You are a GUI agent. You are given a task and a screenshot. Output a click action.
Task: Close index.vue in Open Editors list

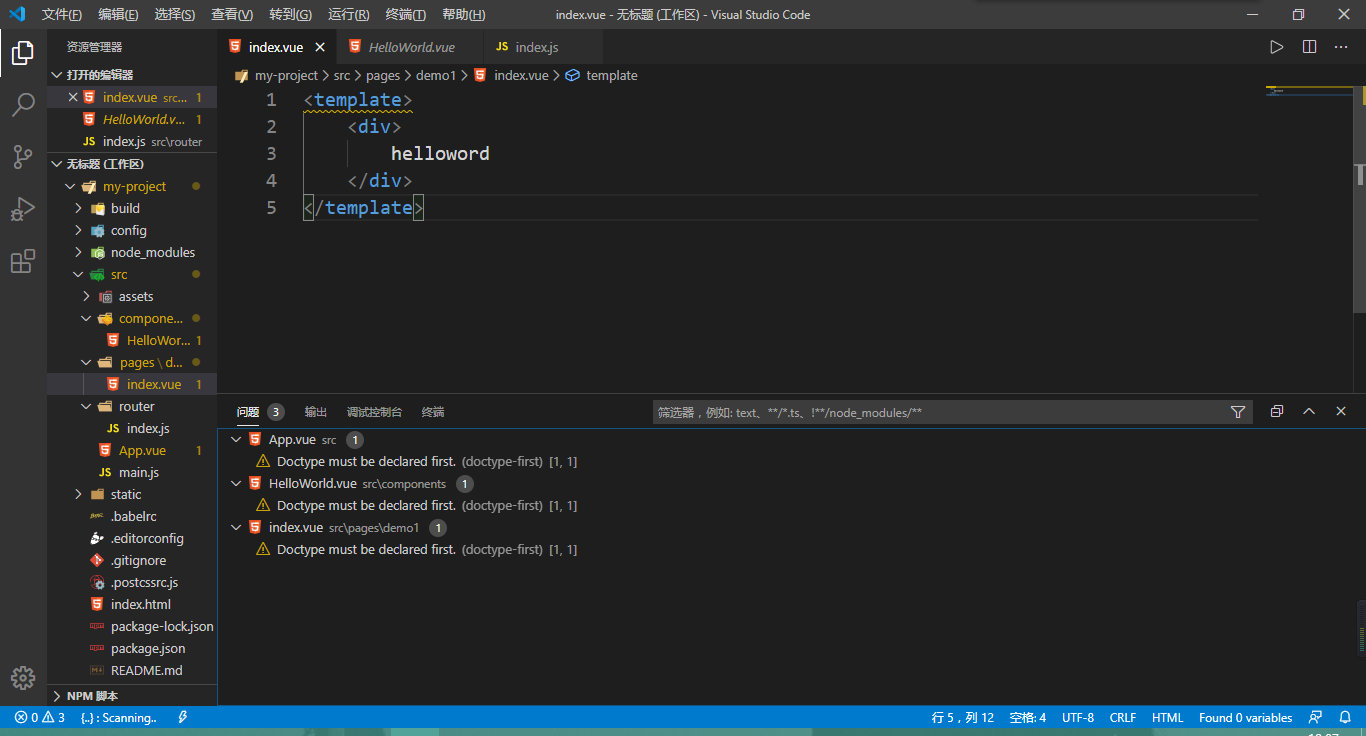(72, 97)
